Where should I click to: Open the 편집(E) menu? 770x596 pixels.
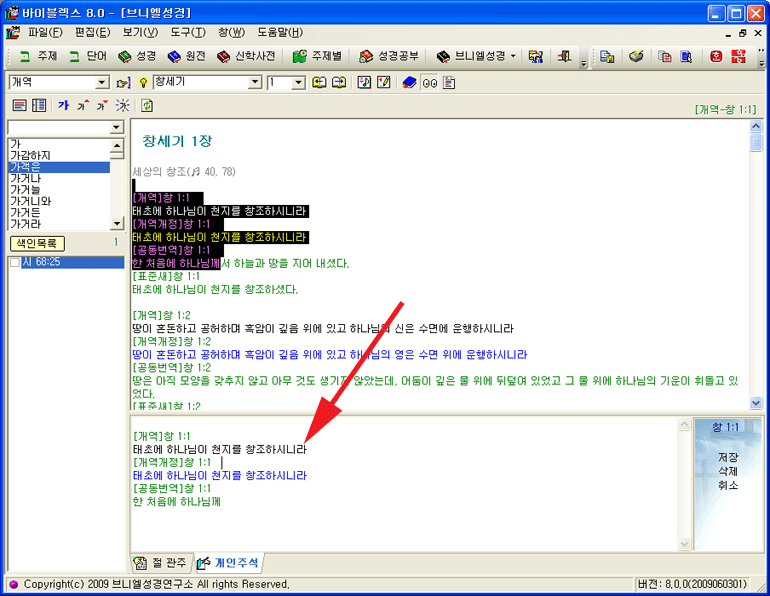(92, 32)
